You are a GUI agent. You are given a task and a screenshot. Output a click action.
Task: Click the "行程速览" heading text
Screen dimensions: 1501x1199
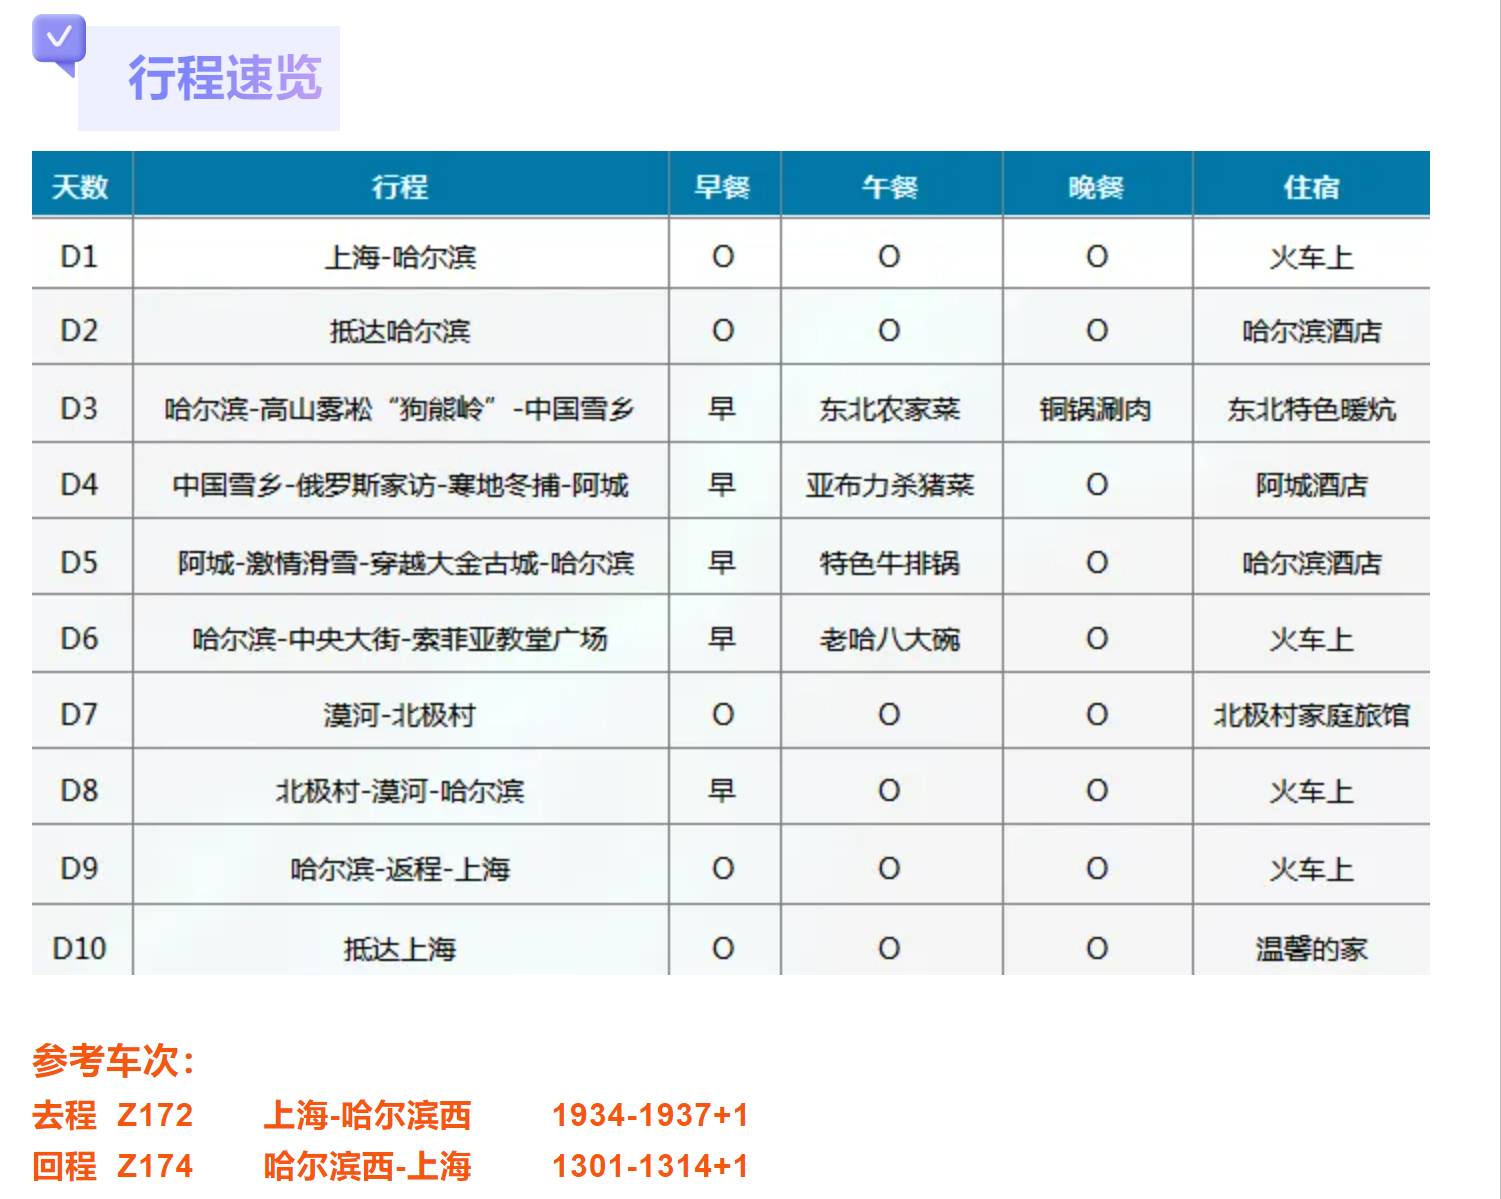click(225, 78)
